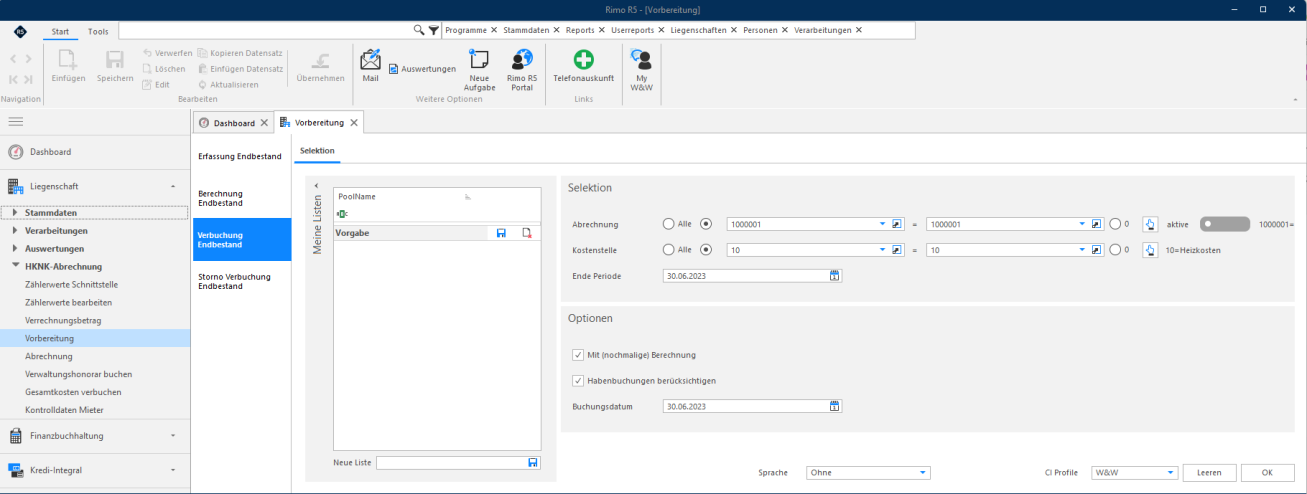Switch to the Dashboard tab

pos(234,123)
